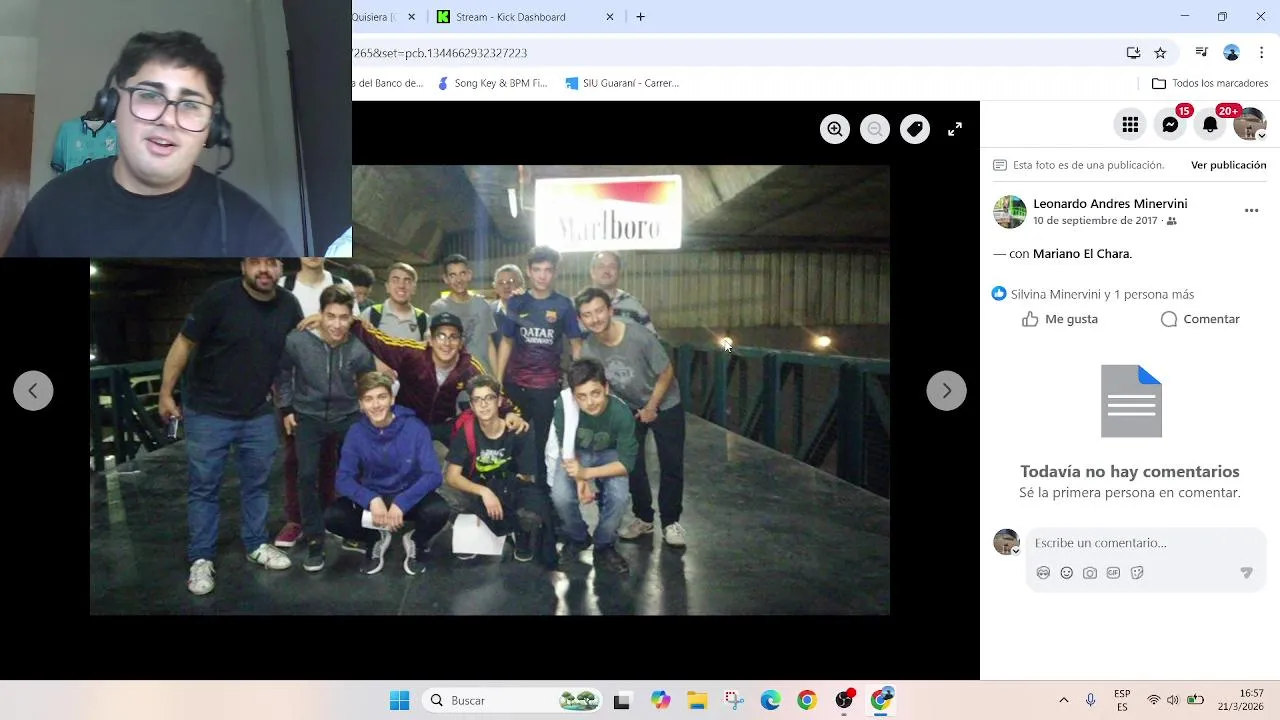The width and height of the screenshot is (1280, 720).
Task: Click microphone tray icon
Action: point(1091,701)
